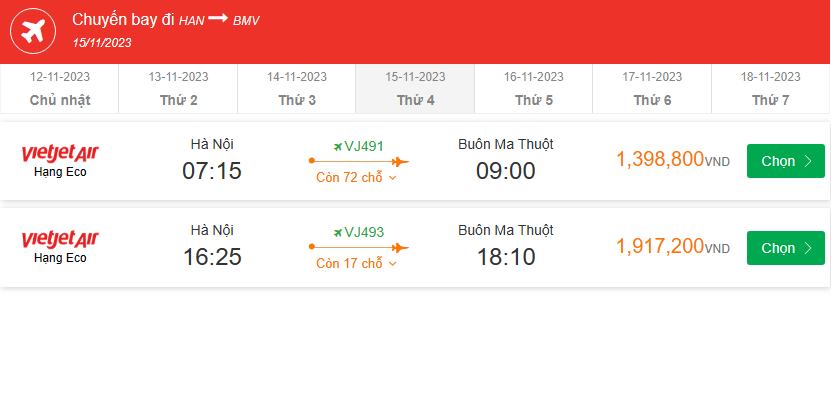Viewport: 831px width, 417px height.
Task: Expand the 'Còn 17 chỗ' seat details
Action: pos(357,264)
